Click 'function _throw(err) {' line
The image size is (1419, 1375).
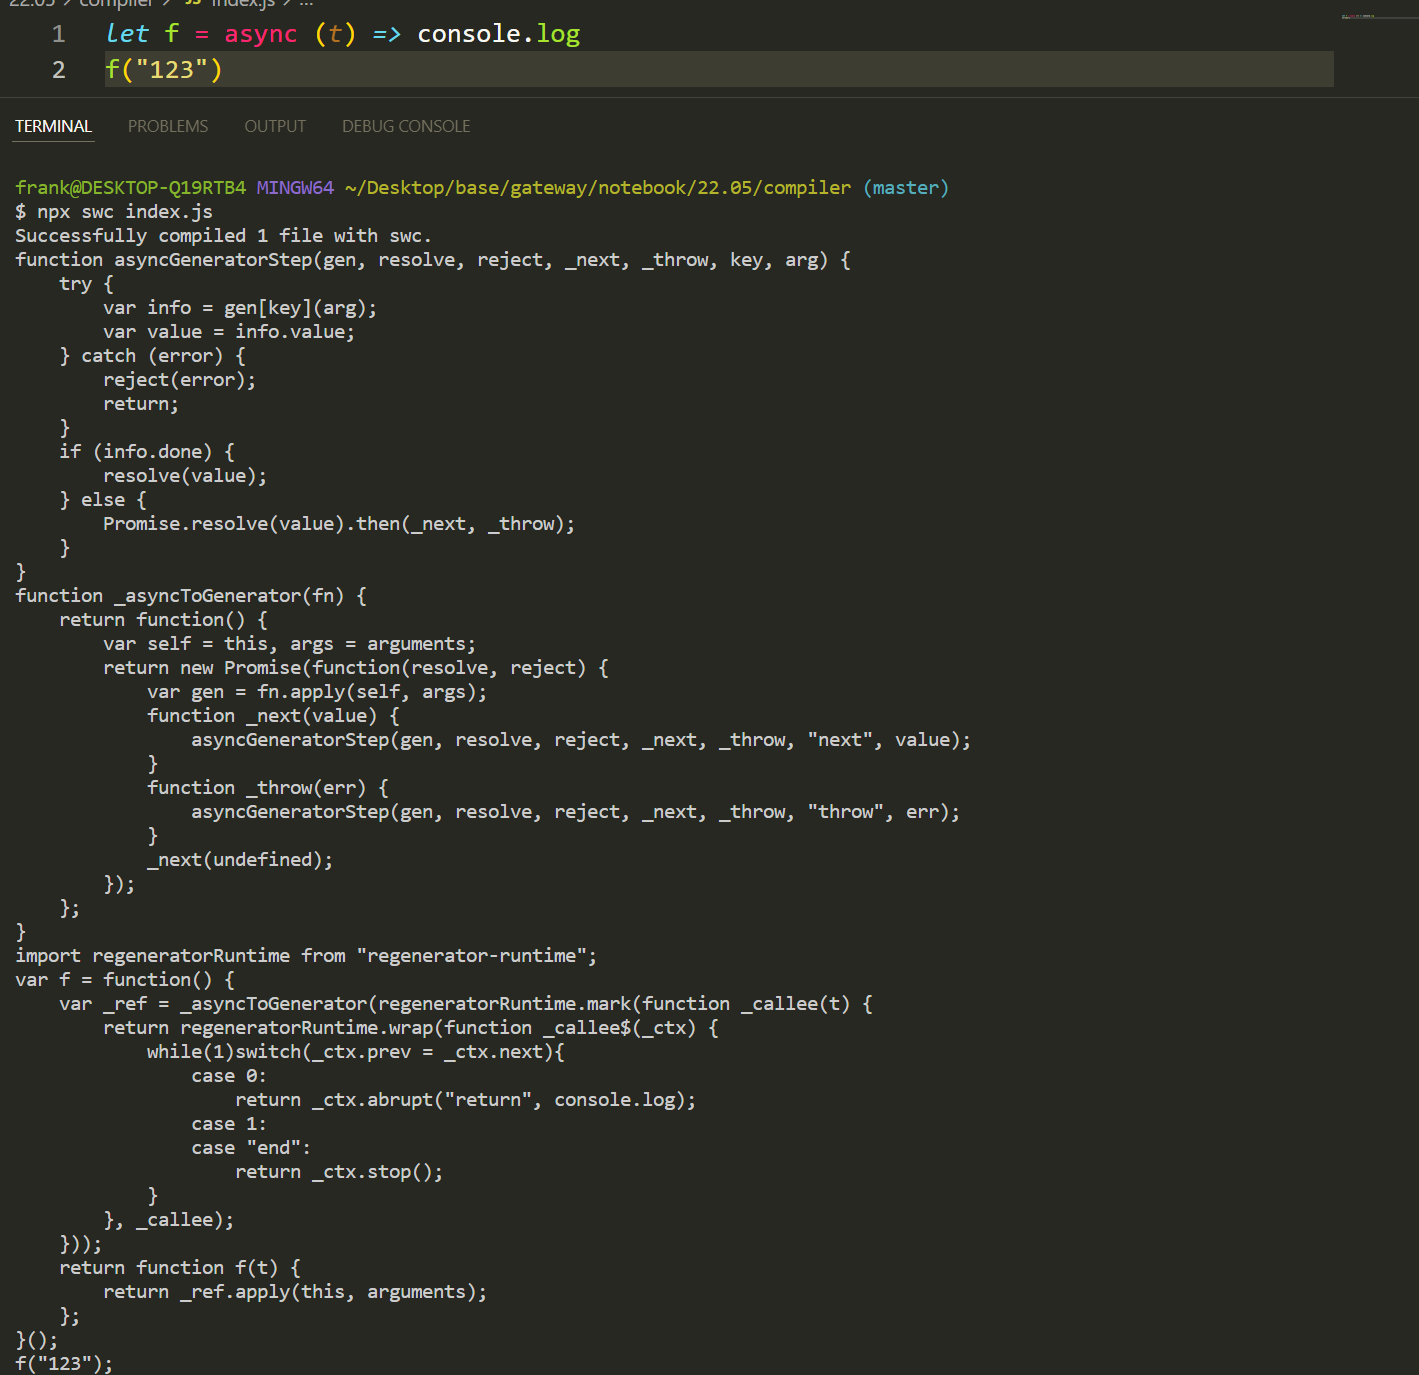[268, 788]
